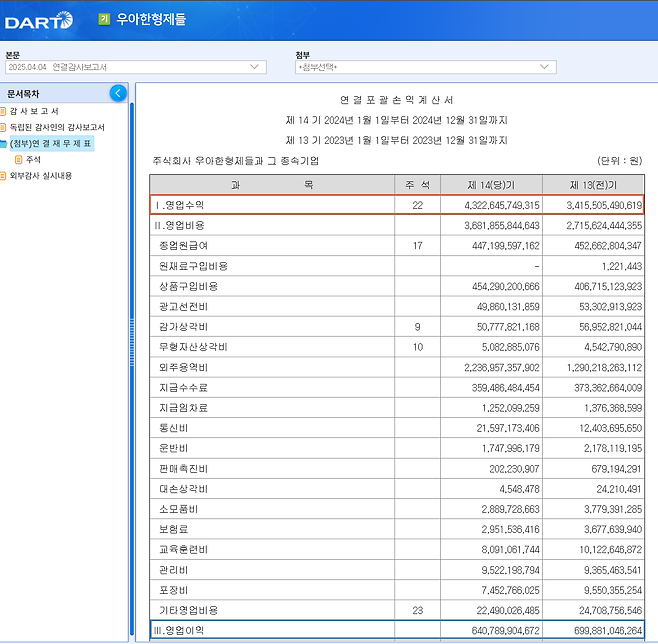Click the Ⅱ.영업비용 row label
Viewport: 658px width, 644px height.
tap(179, 226)
